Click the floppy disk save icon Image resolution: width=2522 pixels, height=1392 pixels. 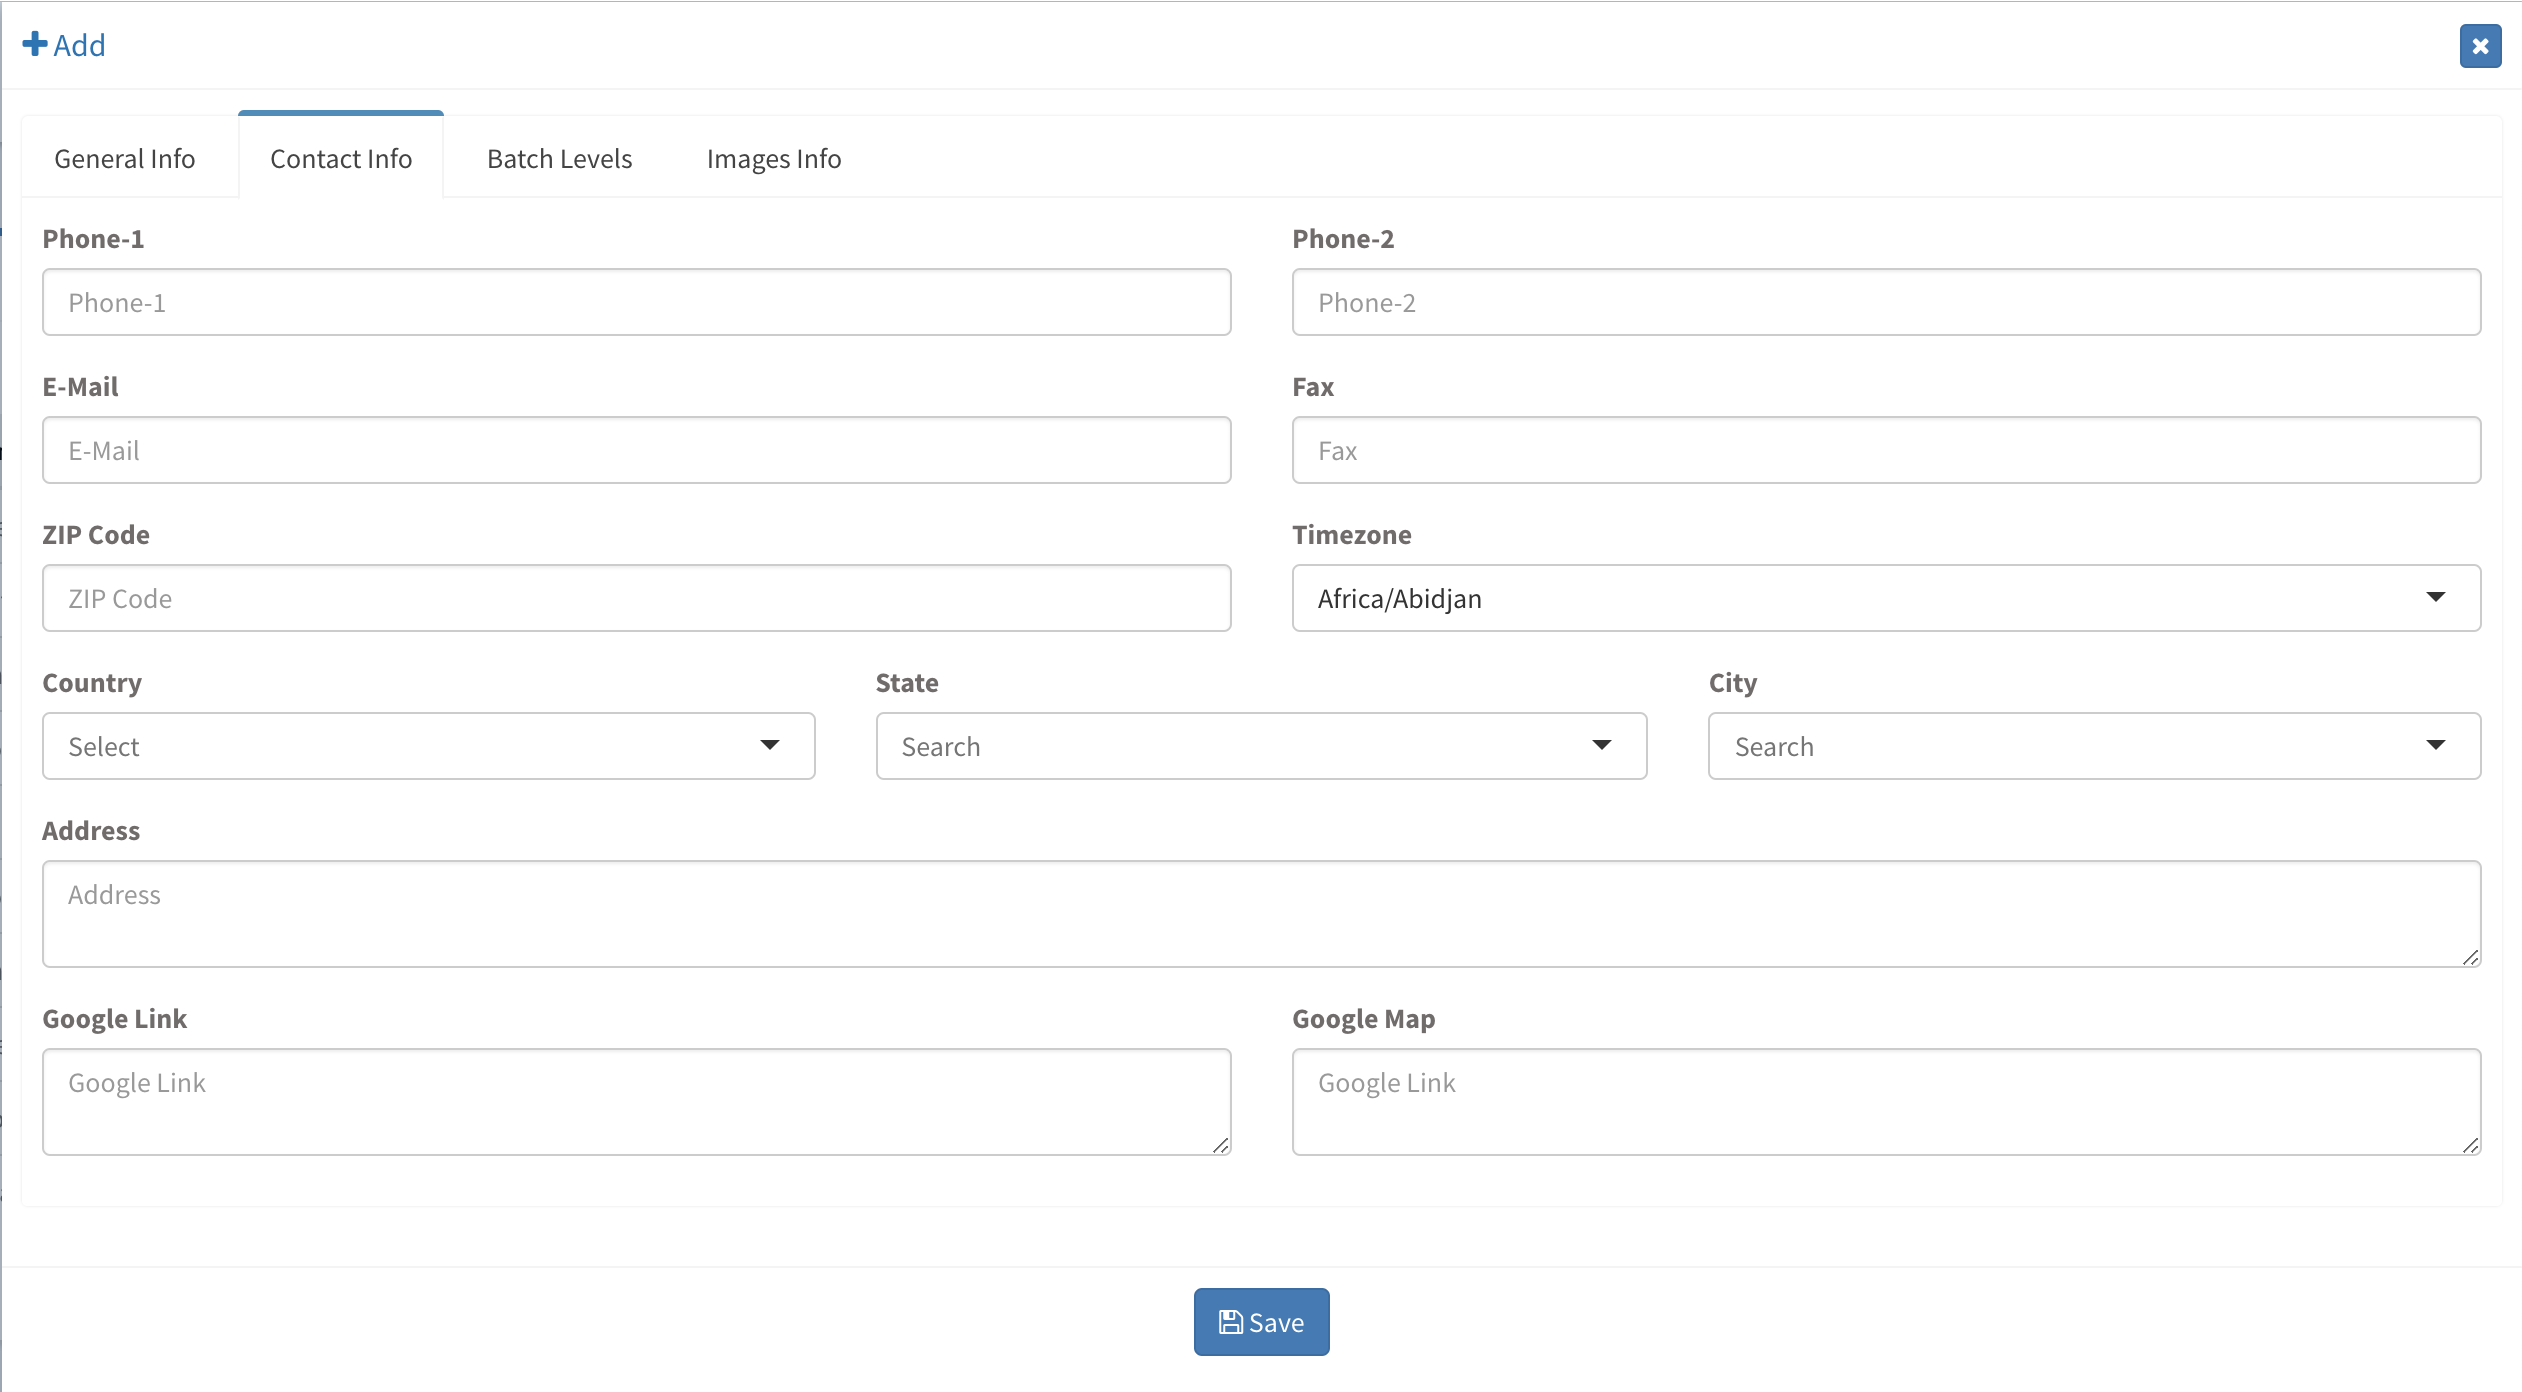pyautogui.click(x=1230, y=1322)
